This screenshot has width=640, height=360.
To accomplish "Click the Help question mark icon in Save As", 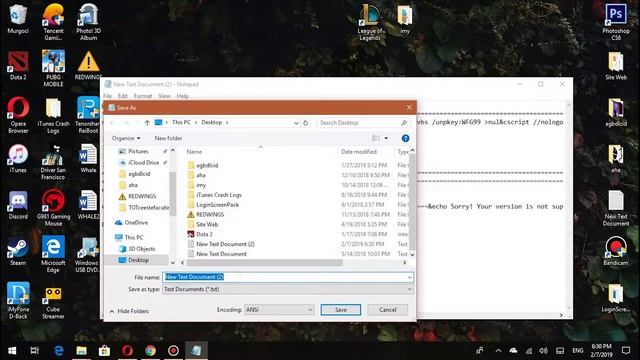I will [x=405, y=138].
